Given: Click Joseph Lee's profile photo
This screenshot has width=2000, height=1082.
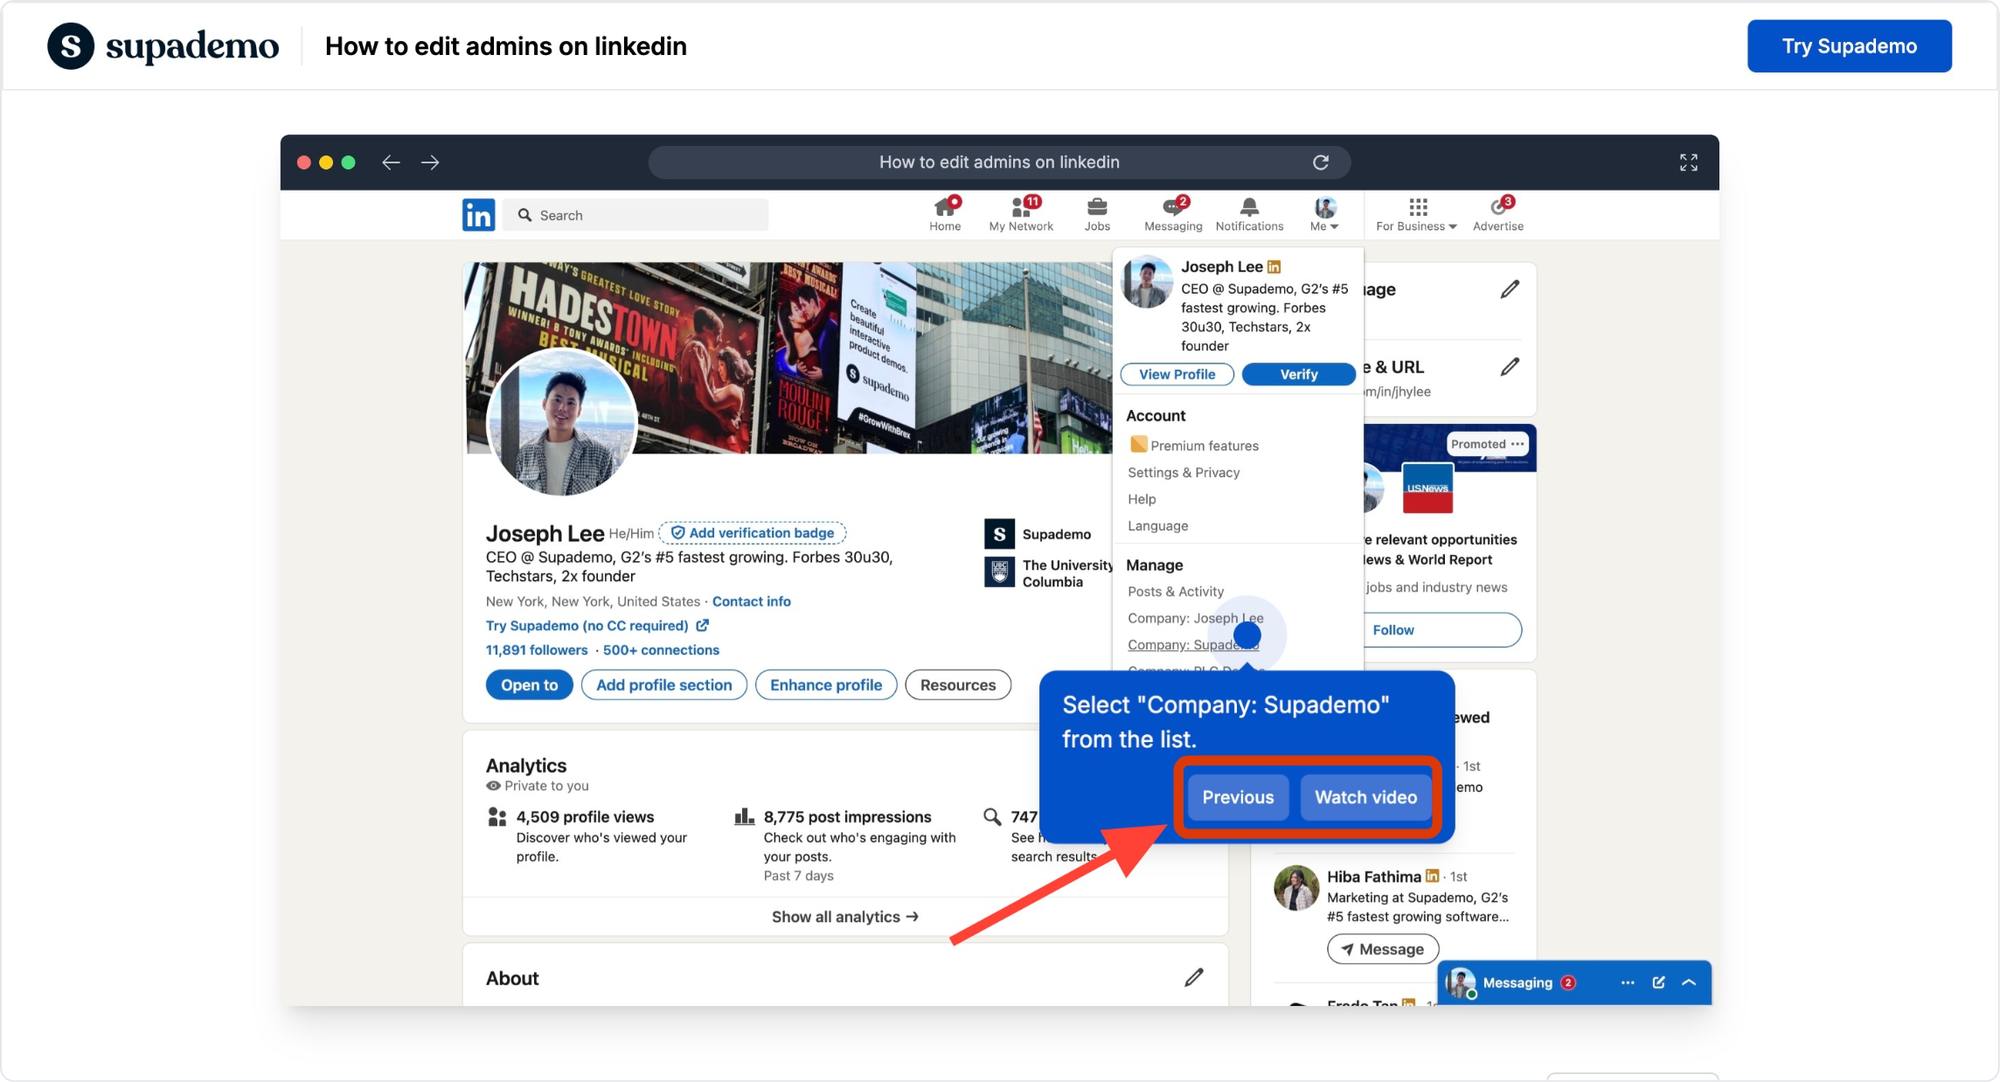Looking at the screenshot, I should [x=562, y=423].
